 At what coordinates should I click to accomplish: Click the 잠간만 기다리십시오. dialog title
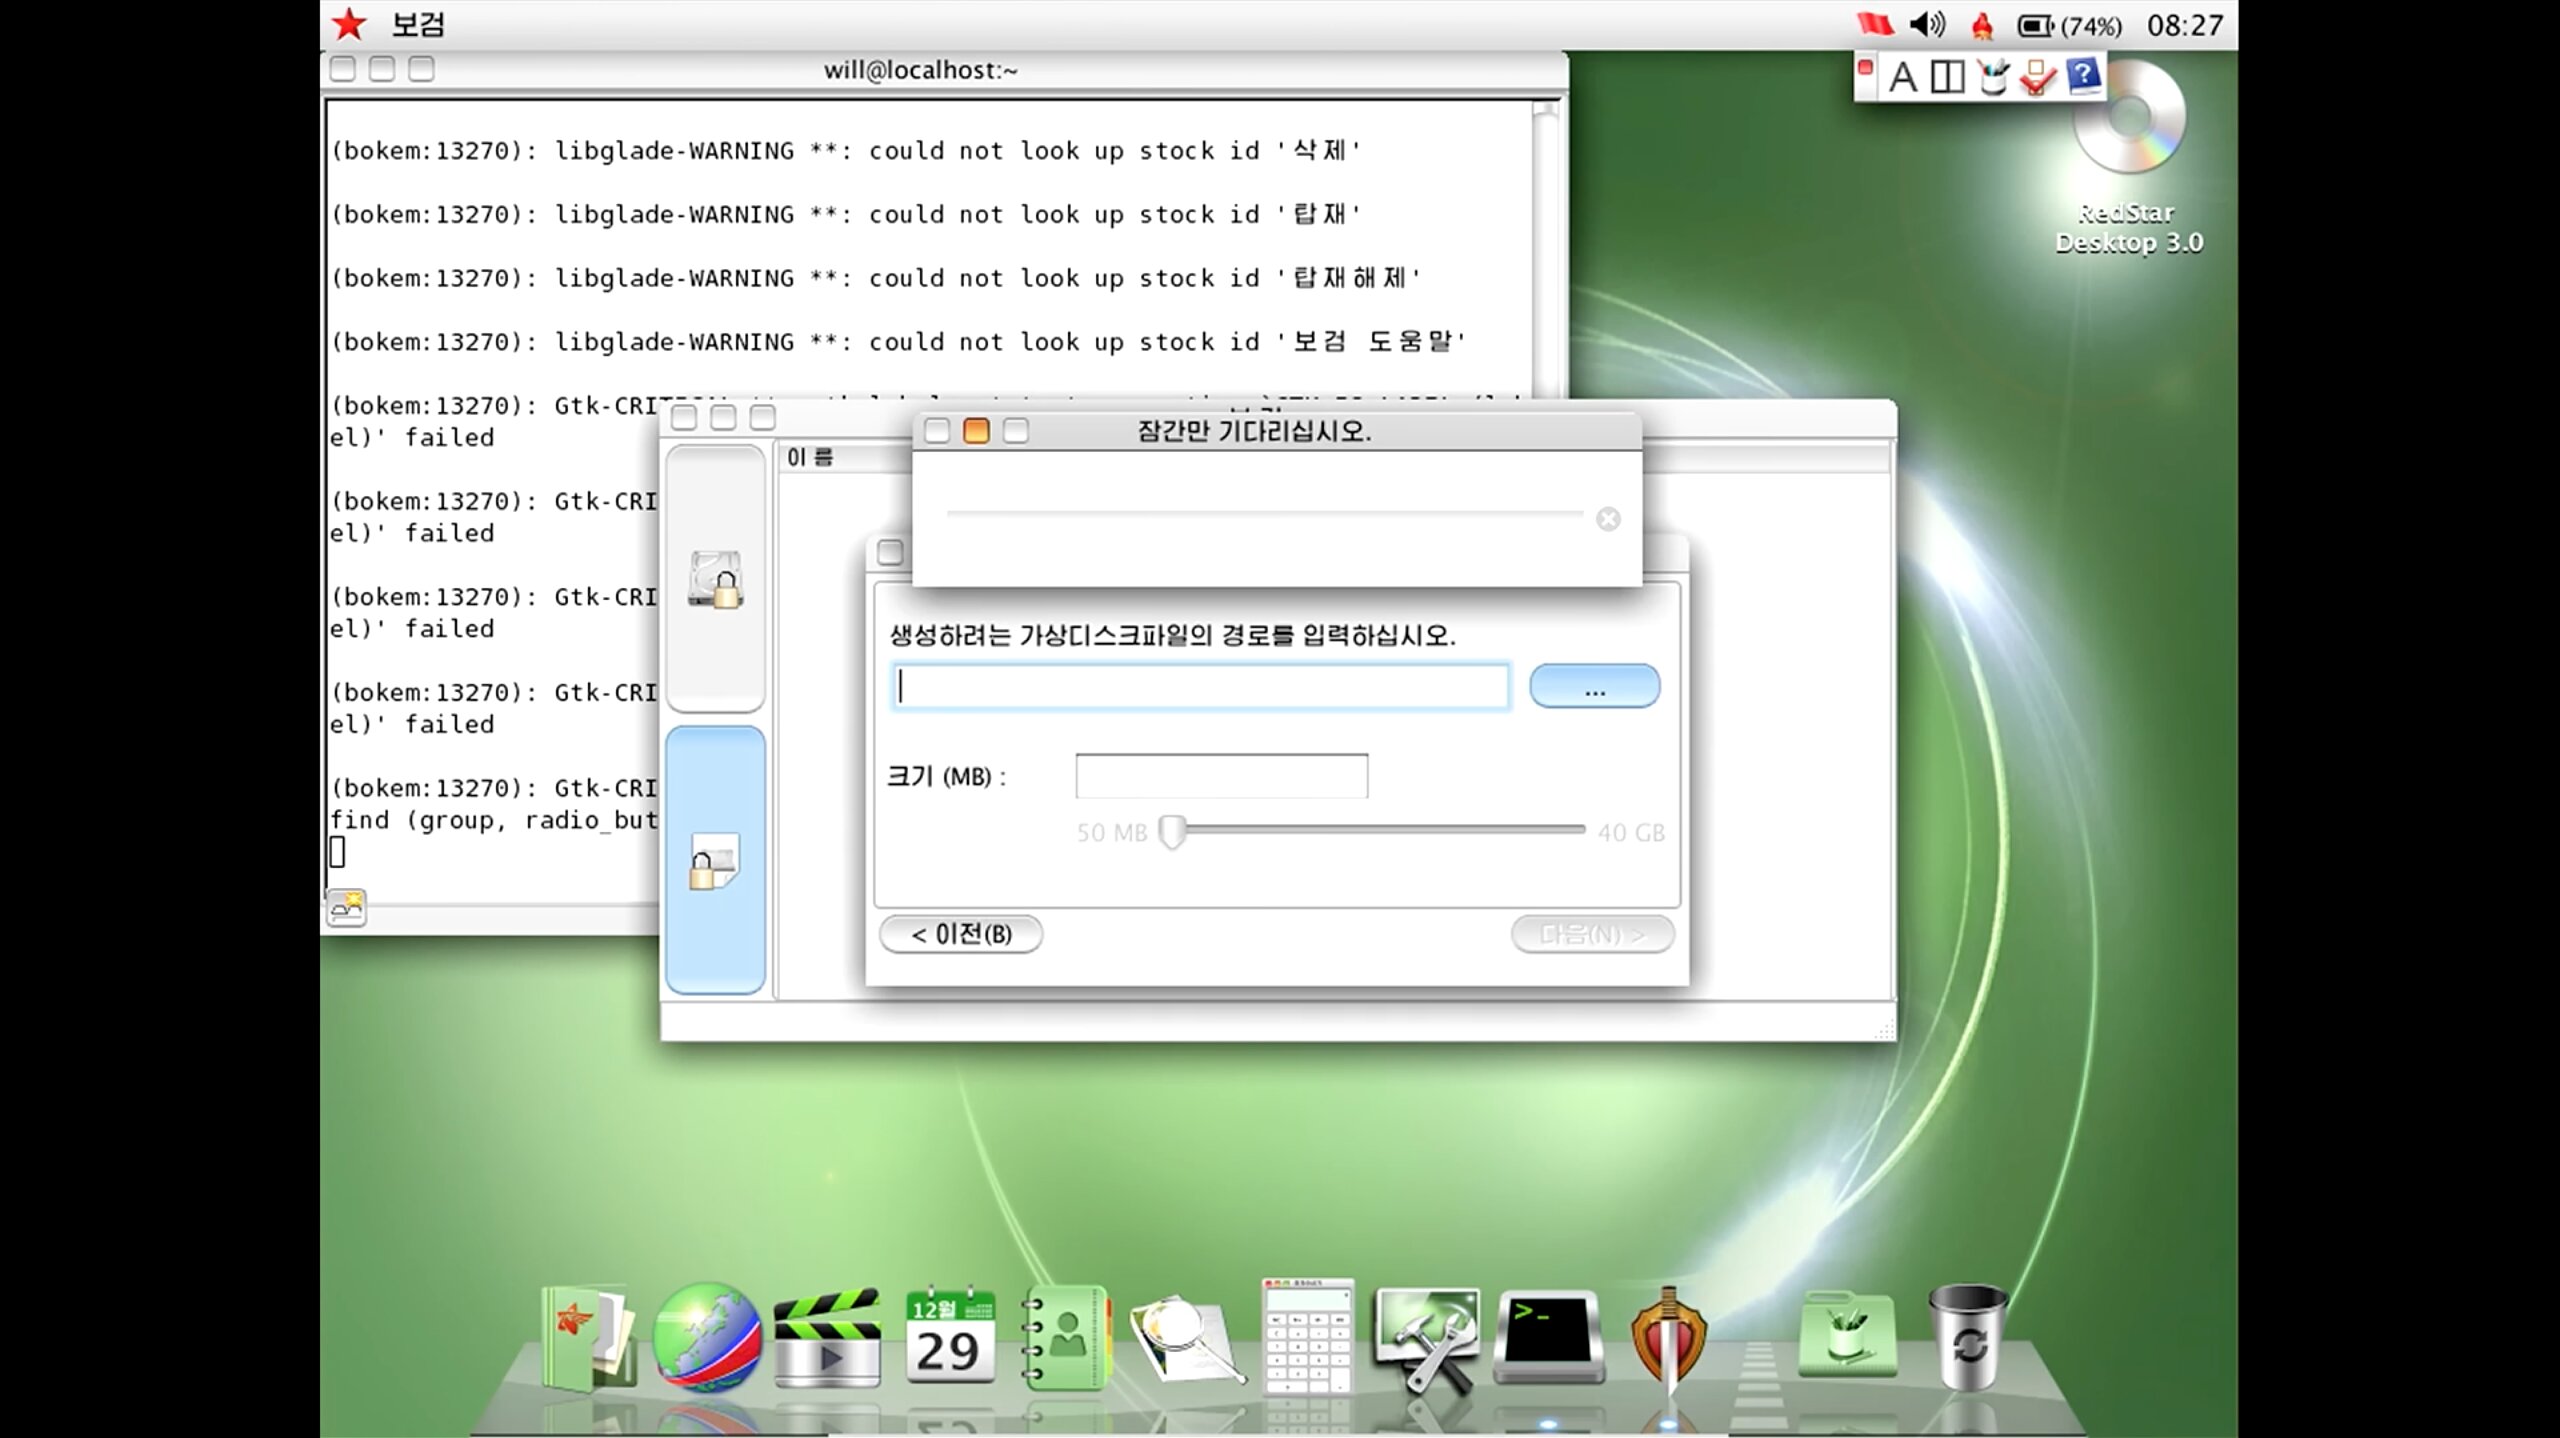[x=1254, y=431]
